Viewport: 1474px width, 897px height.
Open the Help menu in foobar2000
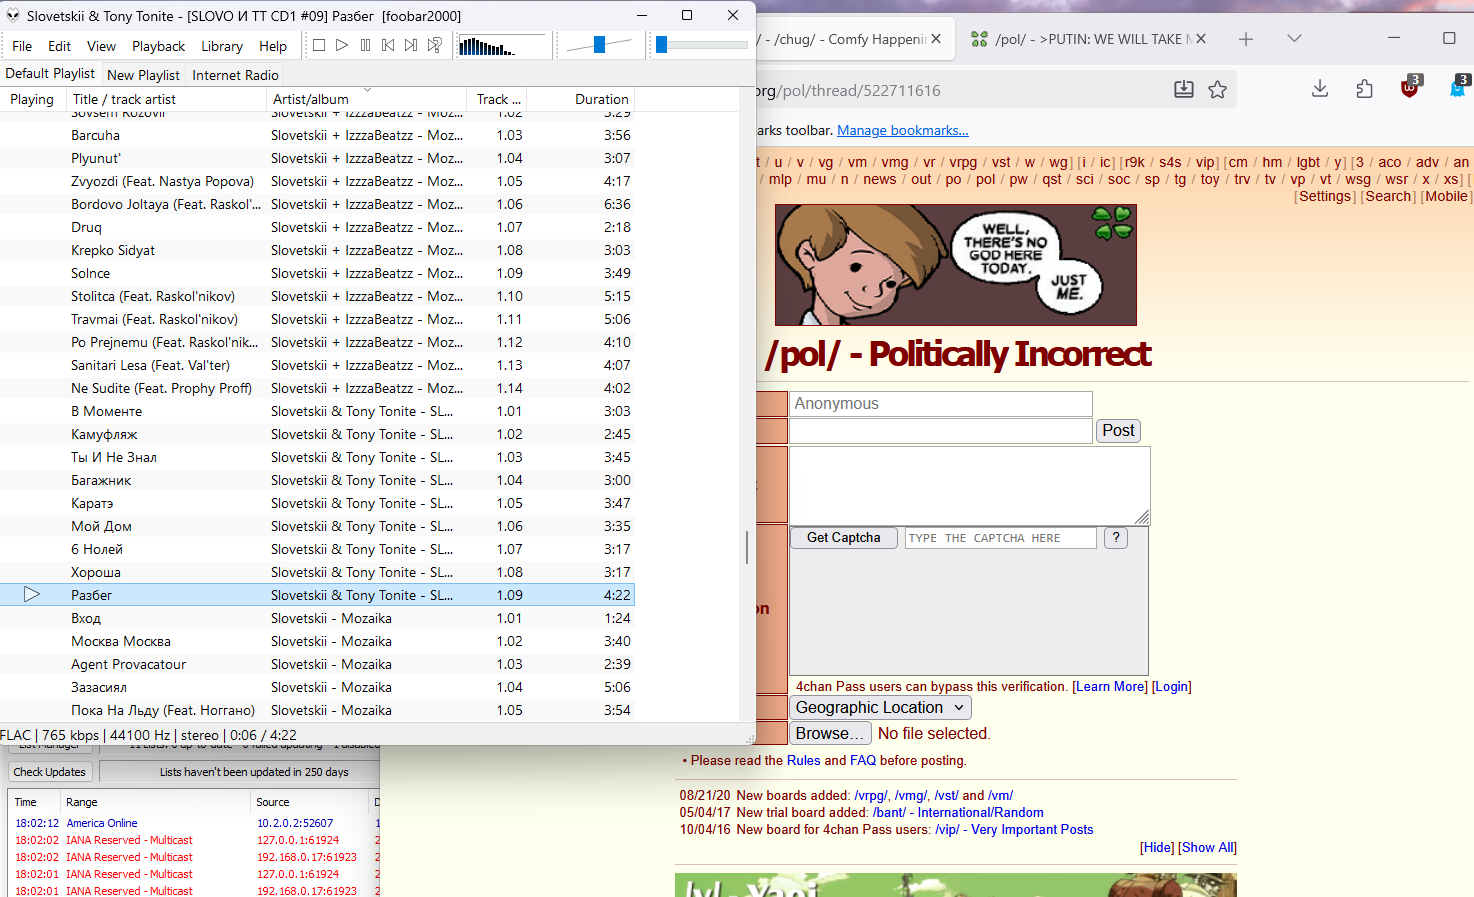click(273, 46)
